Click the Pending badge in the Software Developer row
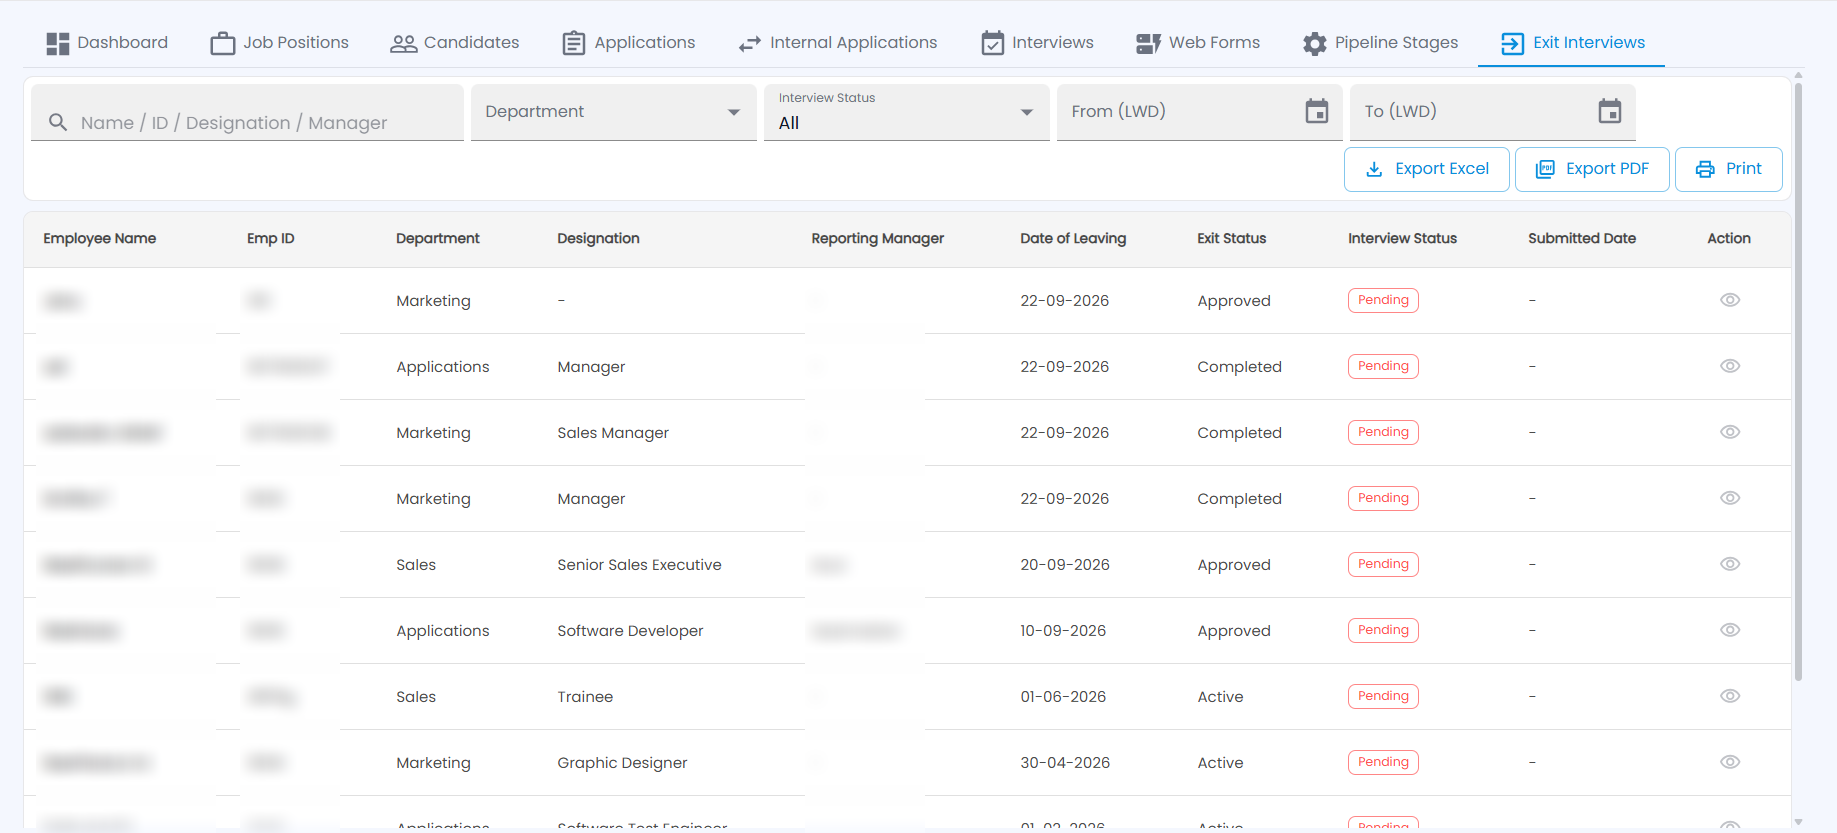This screenshot has height=833, width=1837. [1383, 630]
